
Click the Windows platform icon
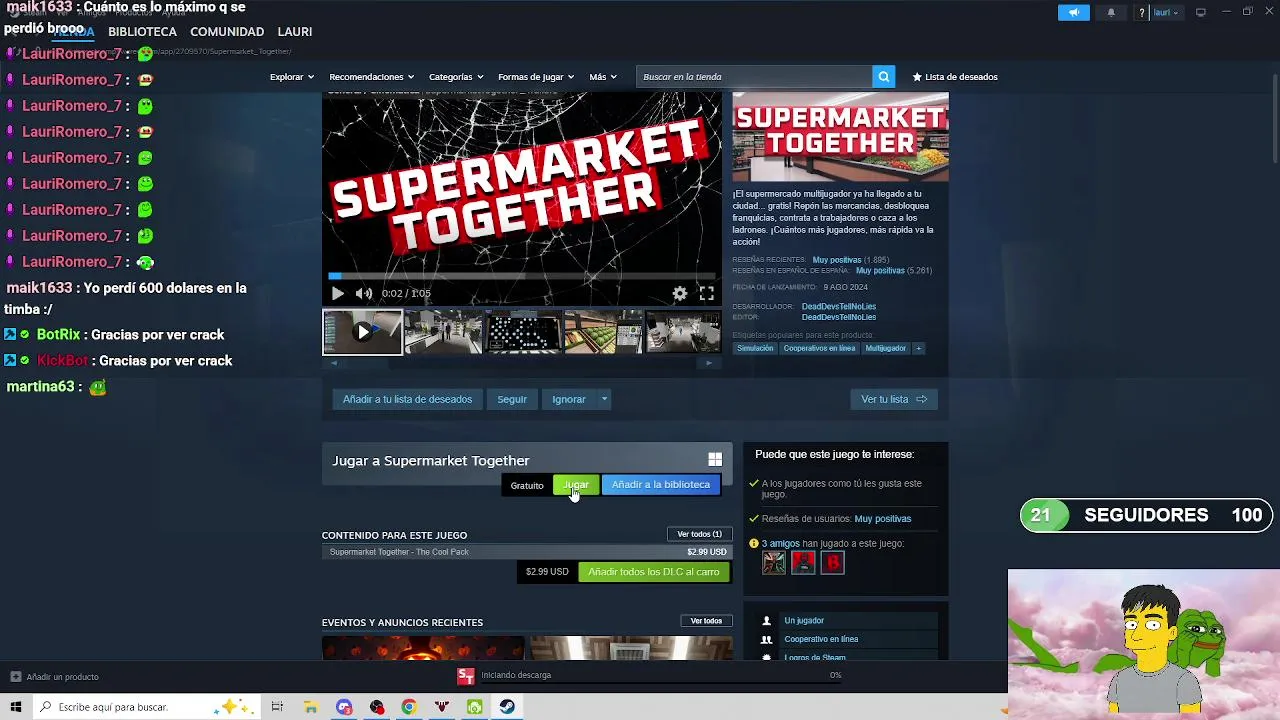click(715, 459)
